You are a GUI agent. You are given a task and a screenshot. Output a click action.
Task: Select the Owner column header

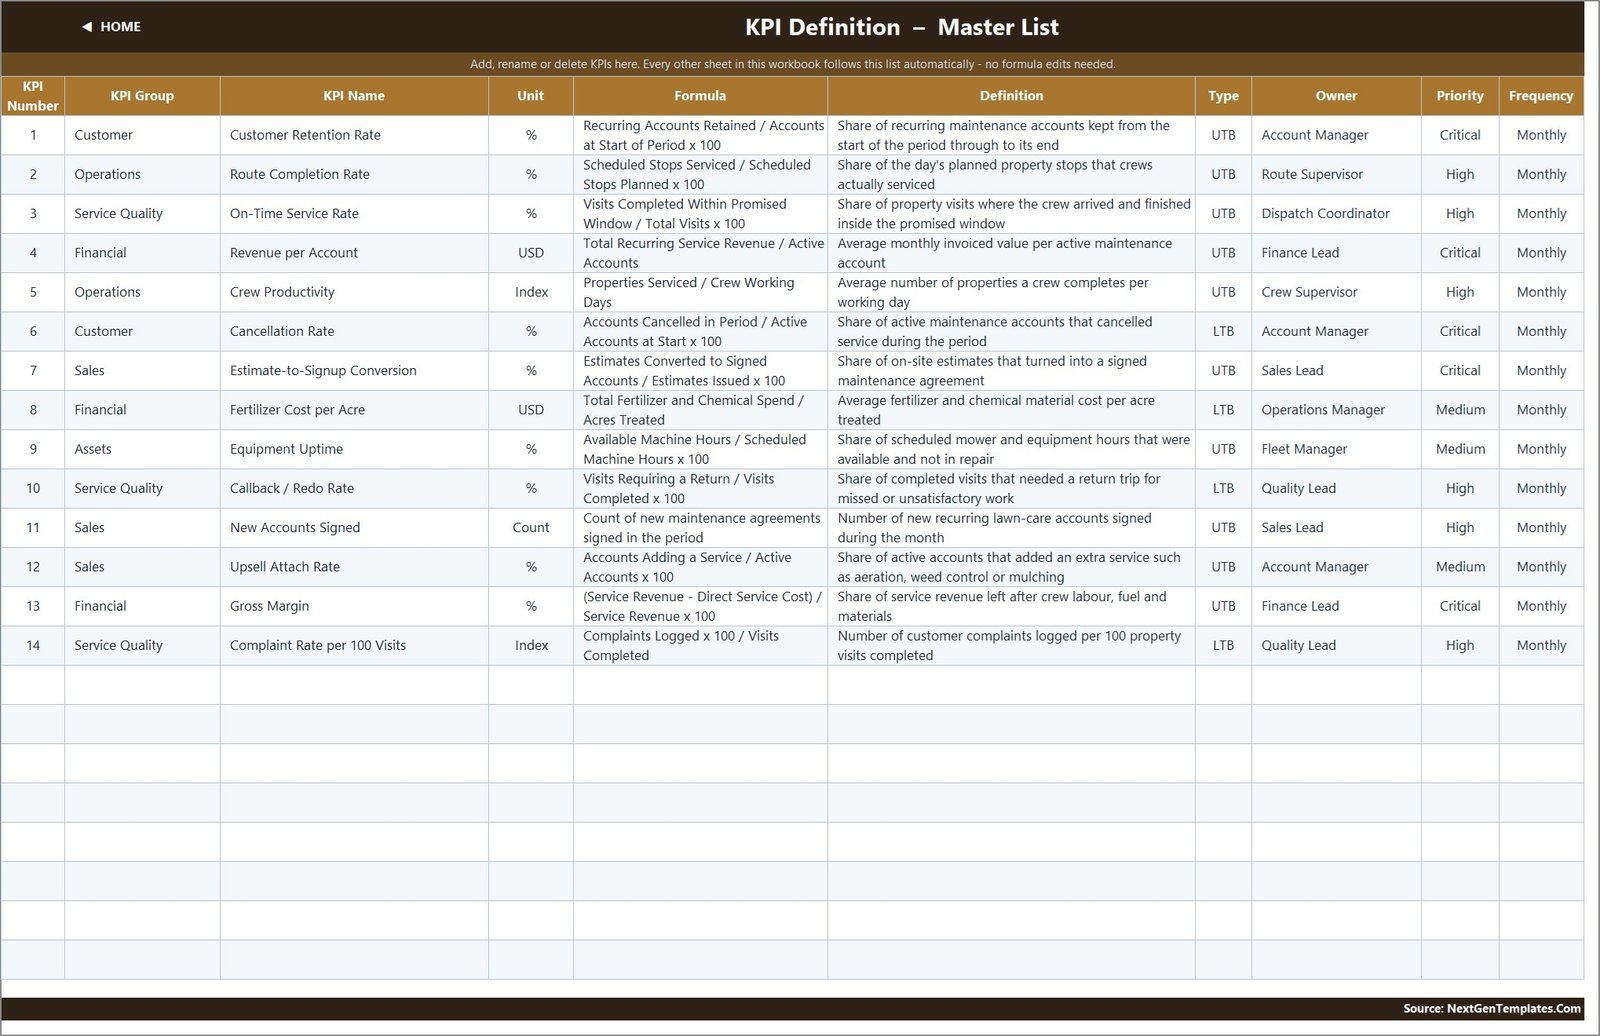tap(1336, 96)
